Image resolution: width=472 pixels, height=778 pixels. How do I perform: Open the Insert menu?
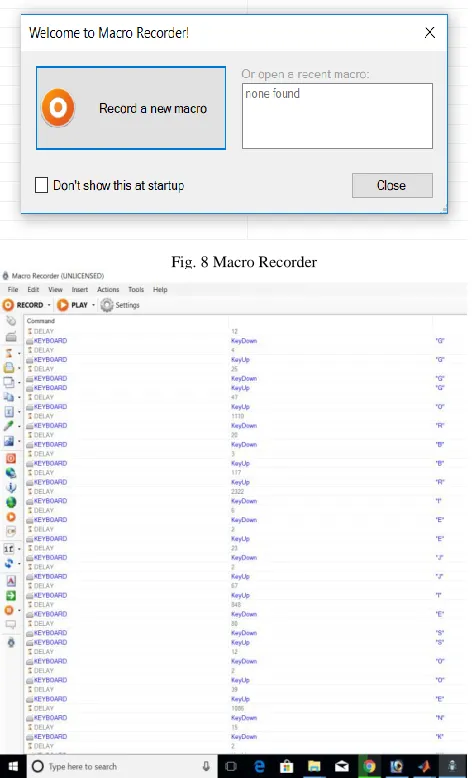[x=79, y=289]
